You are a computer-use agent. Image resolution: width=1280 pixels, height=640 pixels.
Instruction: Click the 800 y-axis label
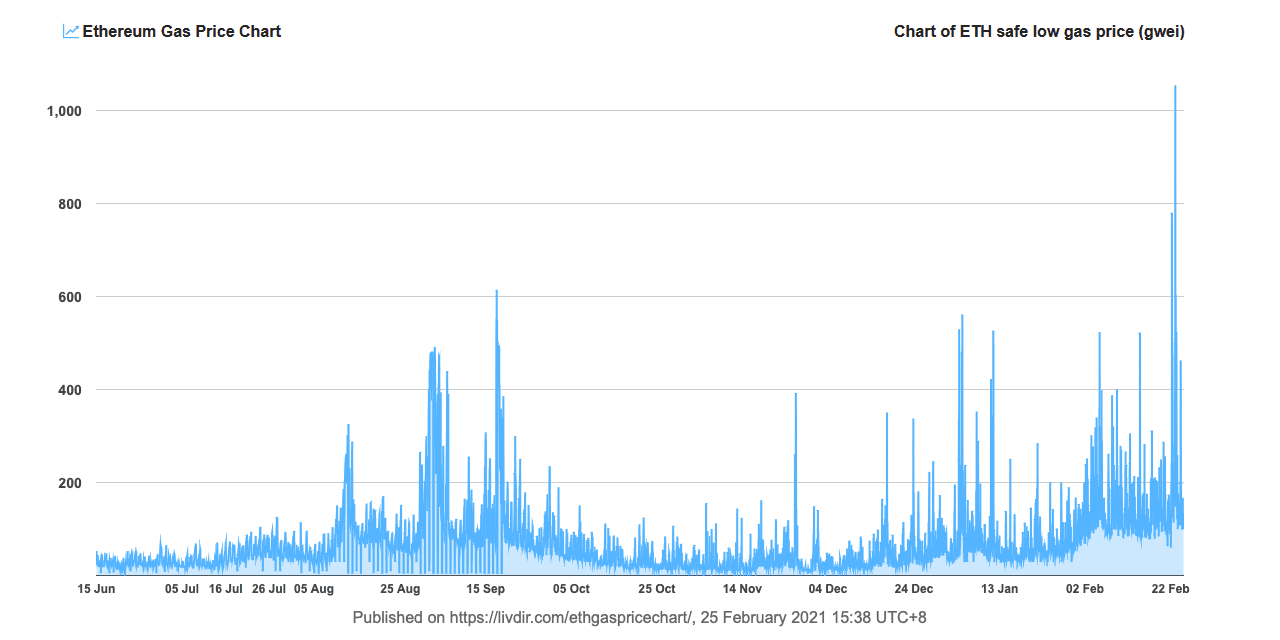click(x=68, y=204)
